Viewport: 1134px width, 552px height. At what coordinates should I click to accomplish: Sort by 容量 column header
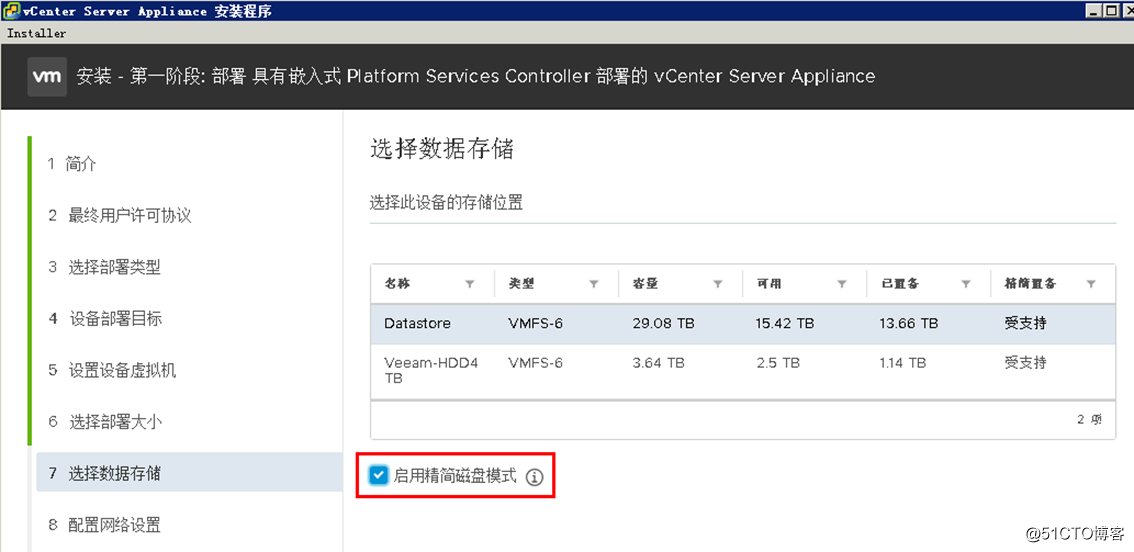coord(645,284)
